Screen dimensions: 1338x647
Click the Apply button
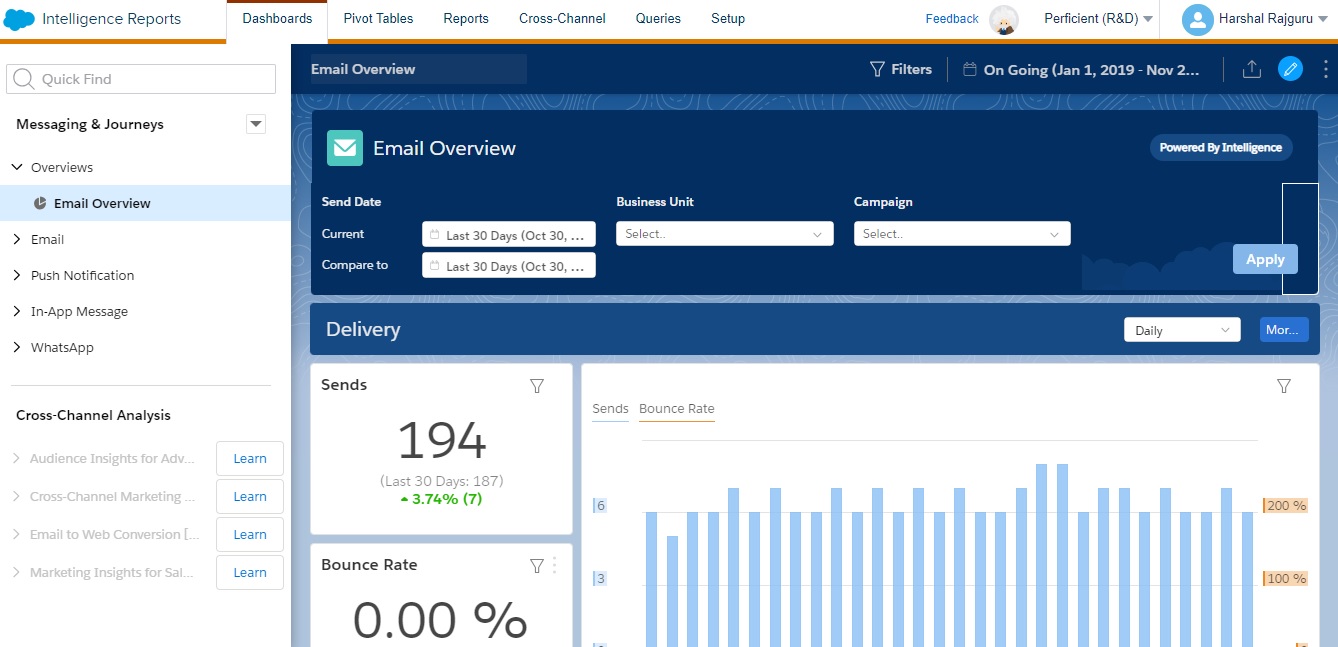tap(1264, 259)
